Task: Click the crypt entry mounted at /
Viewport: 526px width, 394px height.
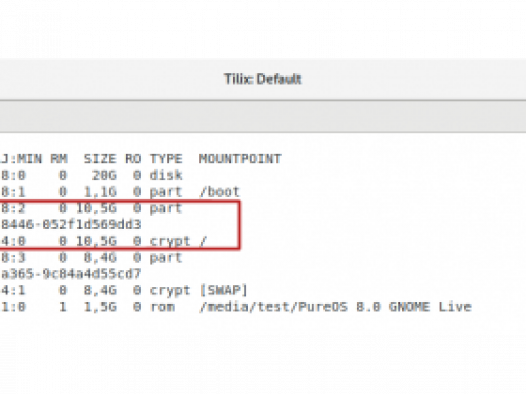Action: [170, 241]
